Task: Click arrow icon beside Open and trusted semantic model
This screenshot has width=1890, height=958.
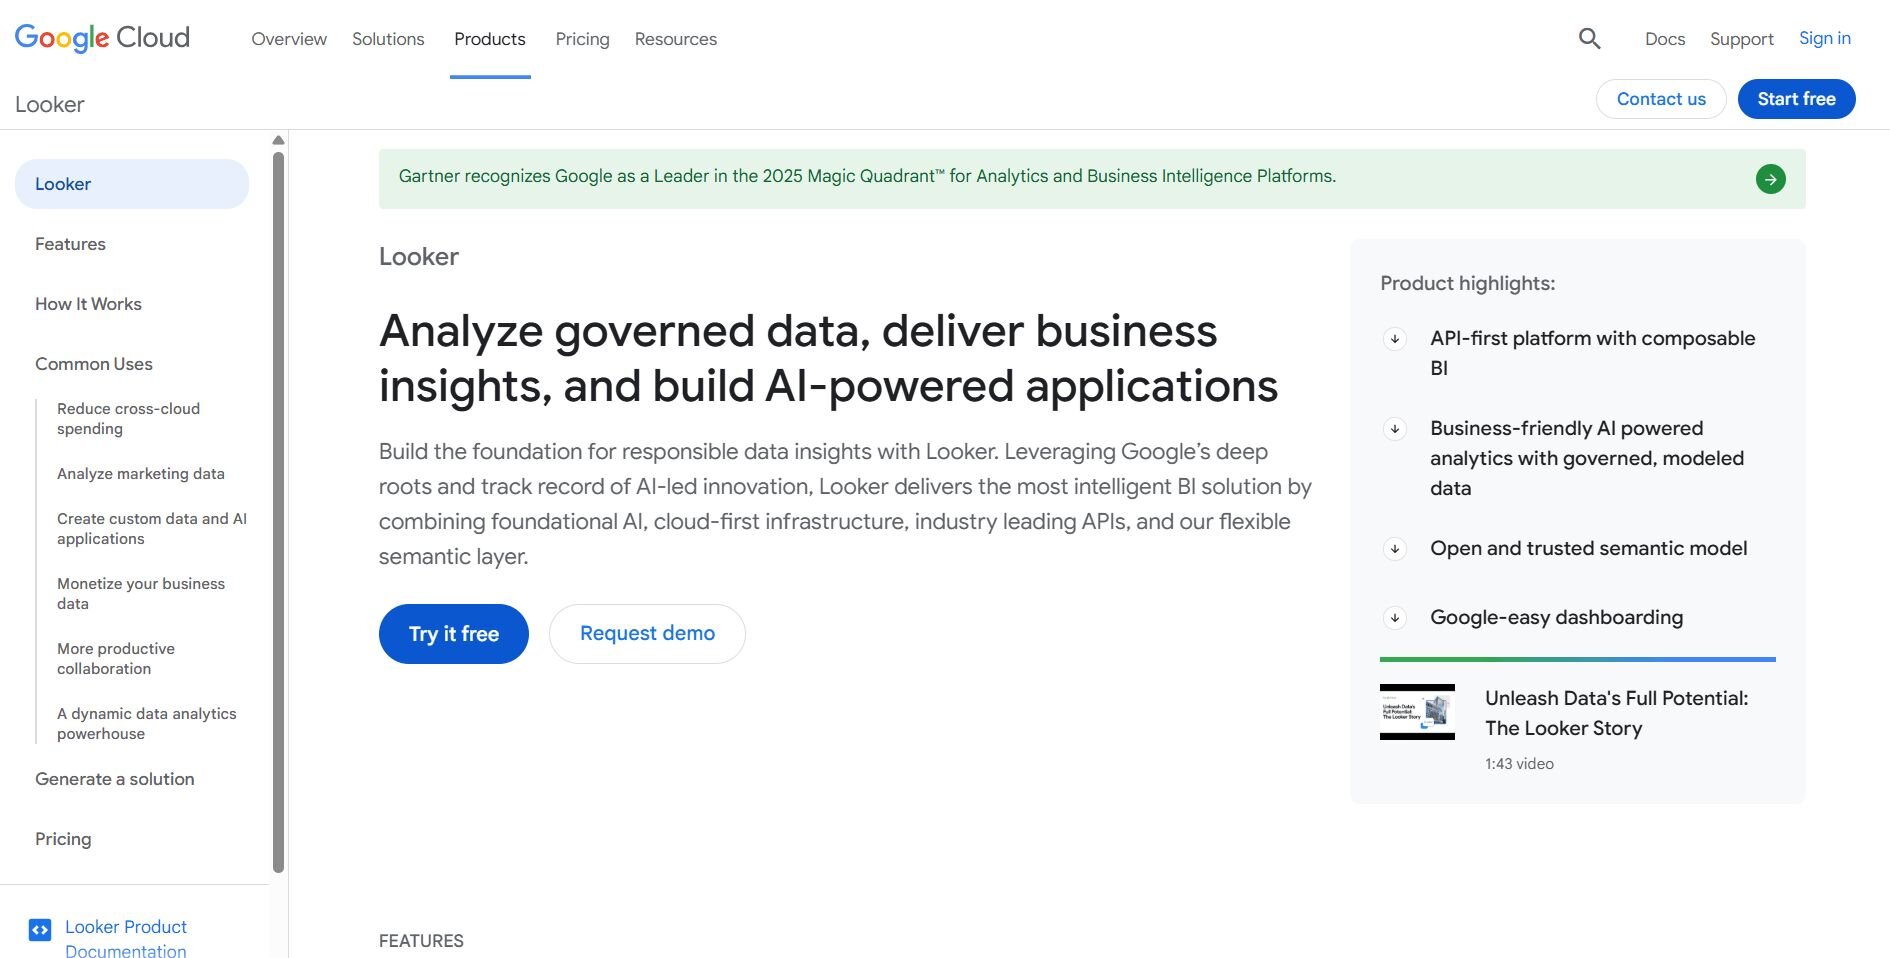Action: pyautogui.click(x=1395, y=549)
